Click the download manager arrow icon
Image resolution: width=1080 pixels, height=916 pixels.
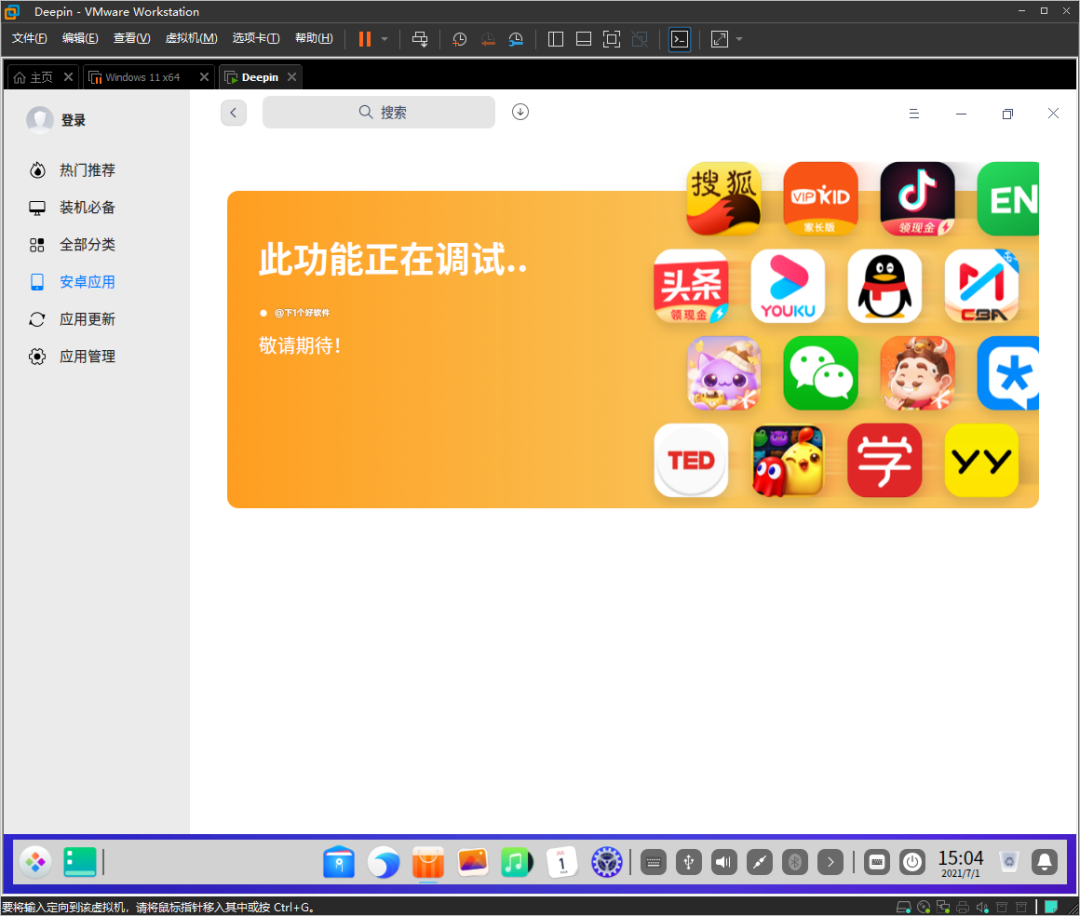point(520,112)
